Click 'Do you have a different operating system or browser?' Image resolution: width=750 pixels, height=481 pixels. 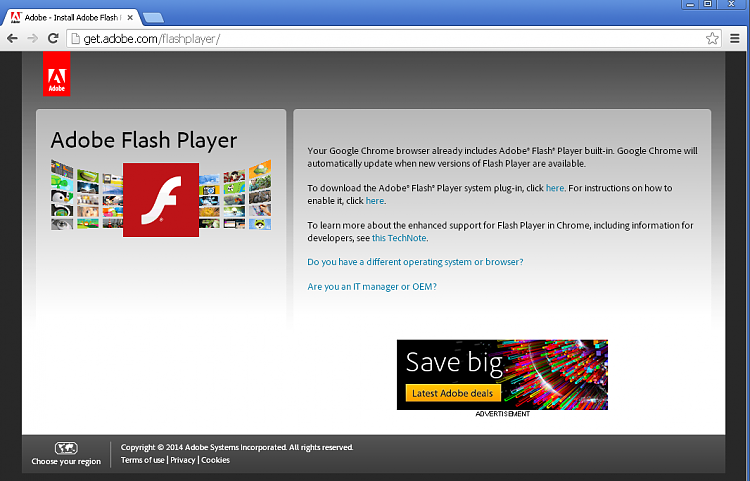pos(415,262)
